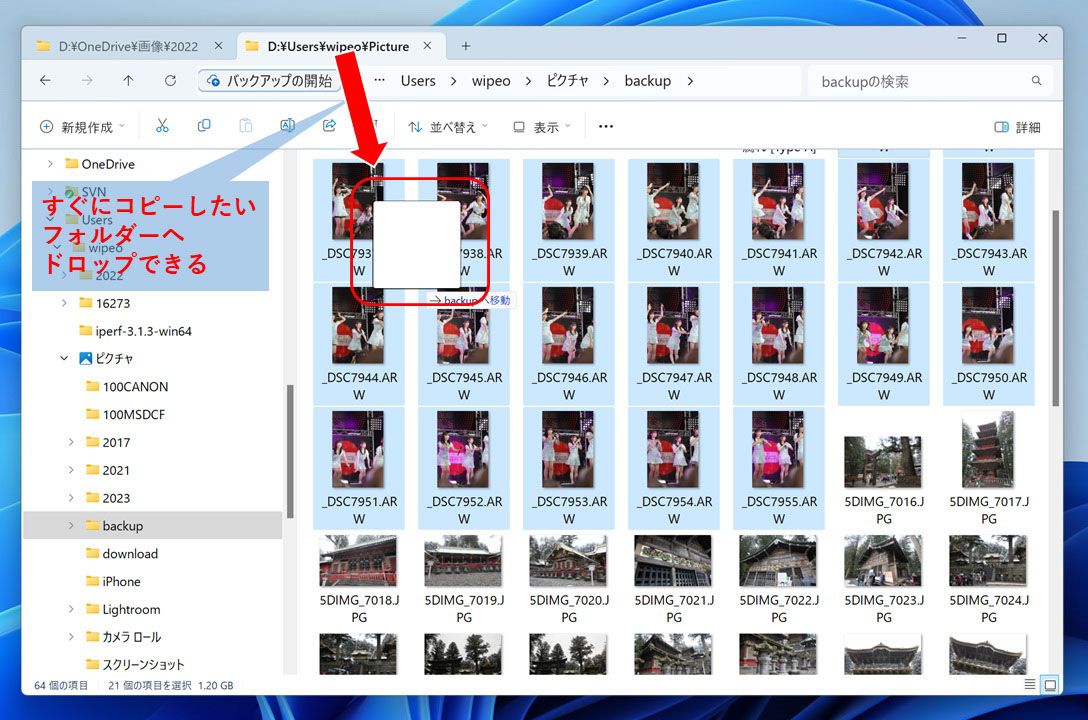Select the スクリーンショット folder in the tree
Image resolution: width=1088 pixels, height=720 pixels.
click(x=143, y=665)
